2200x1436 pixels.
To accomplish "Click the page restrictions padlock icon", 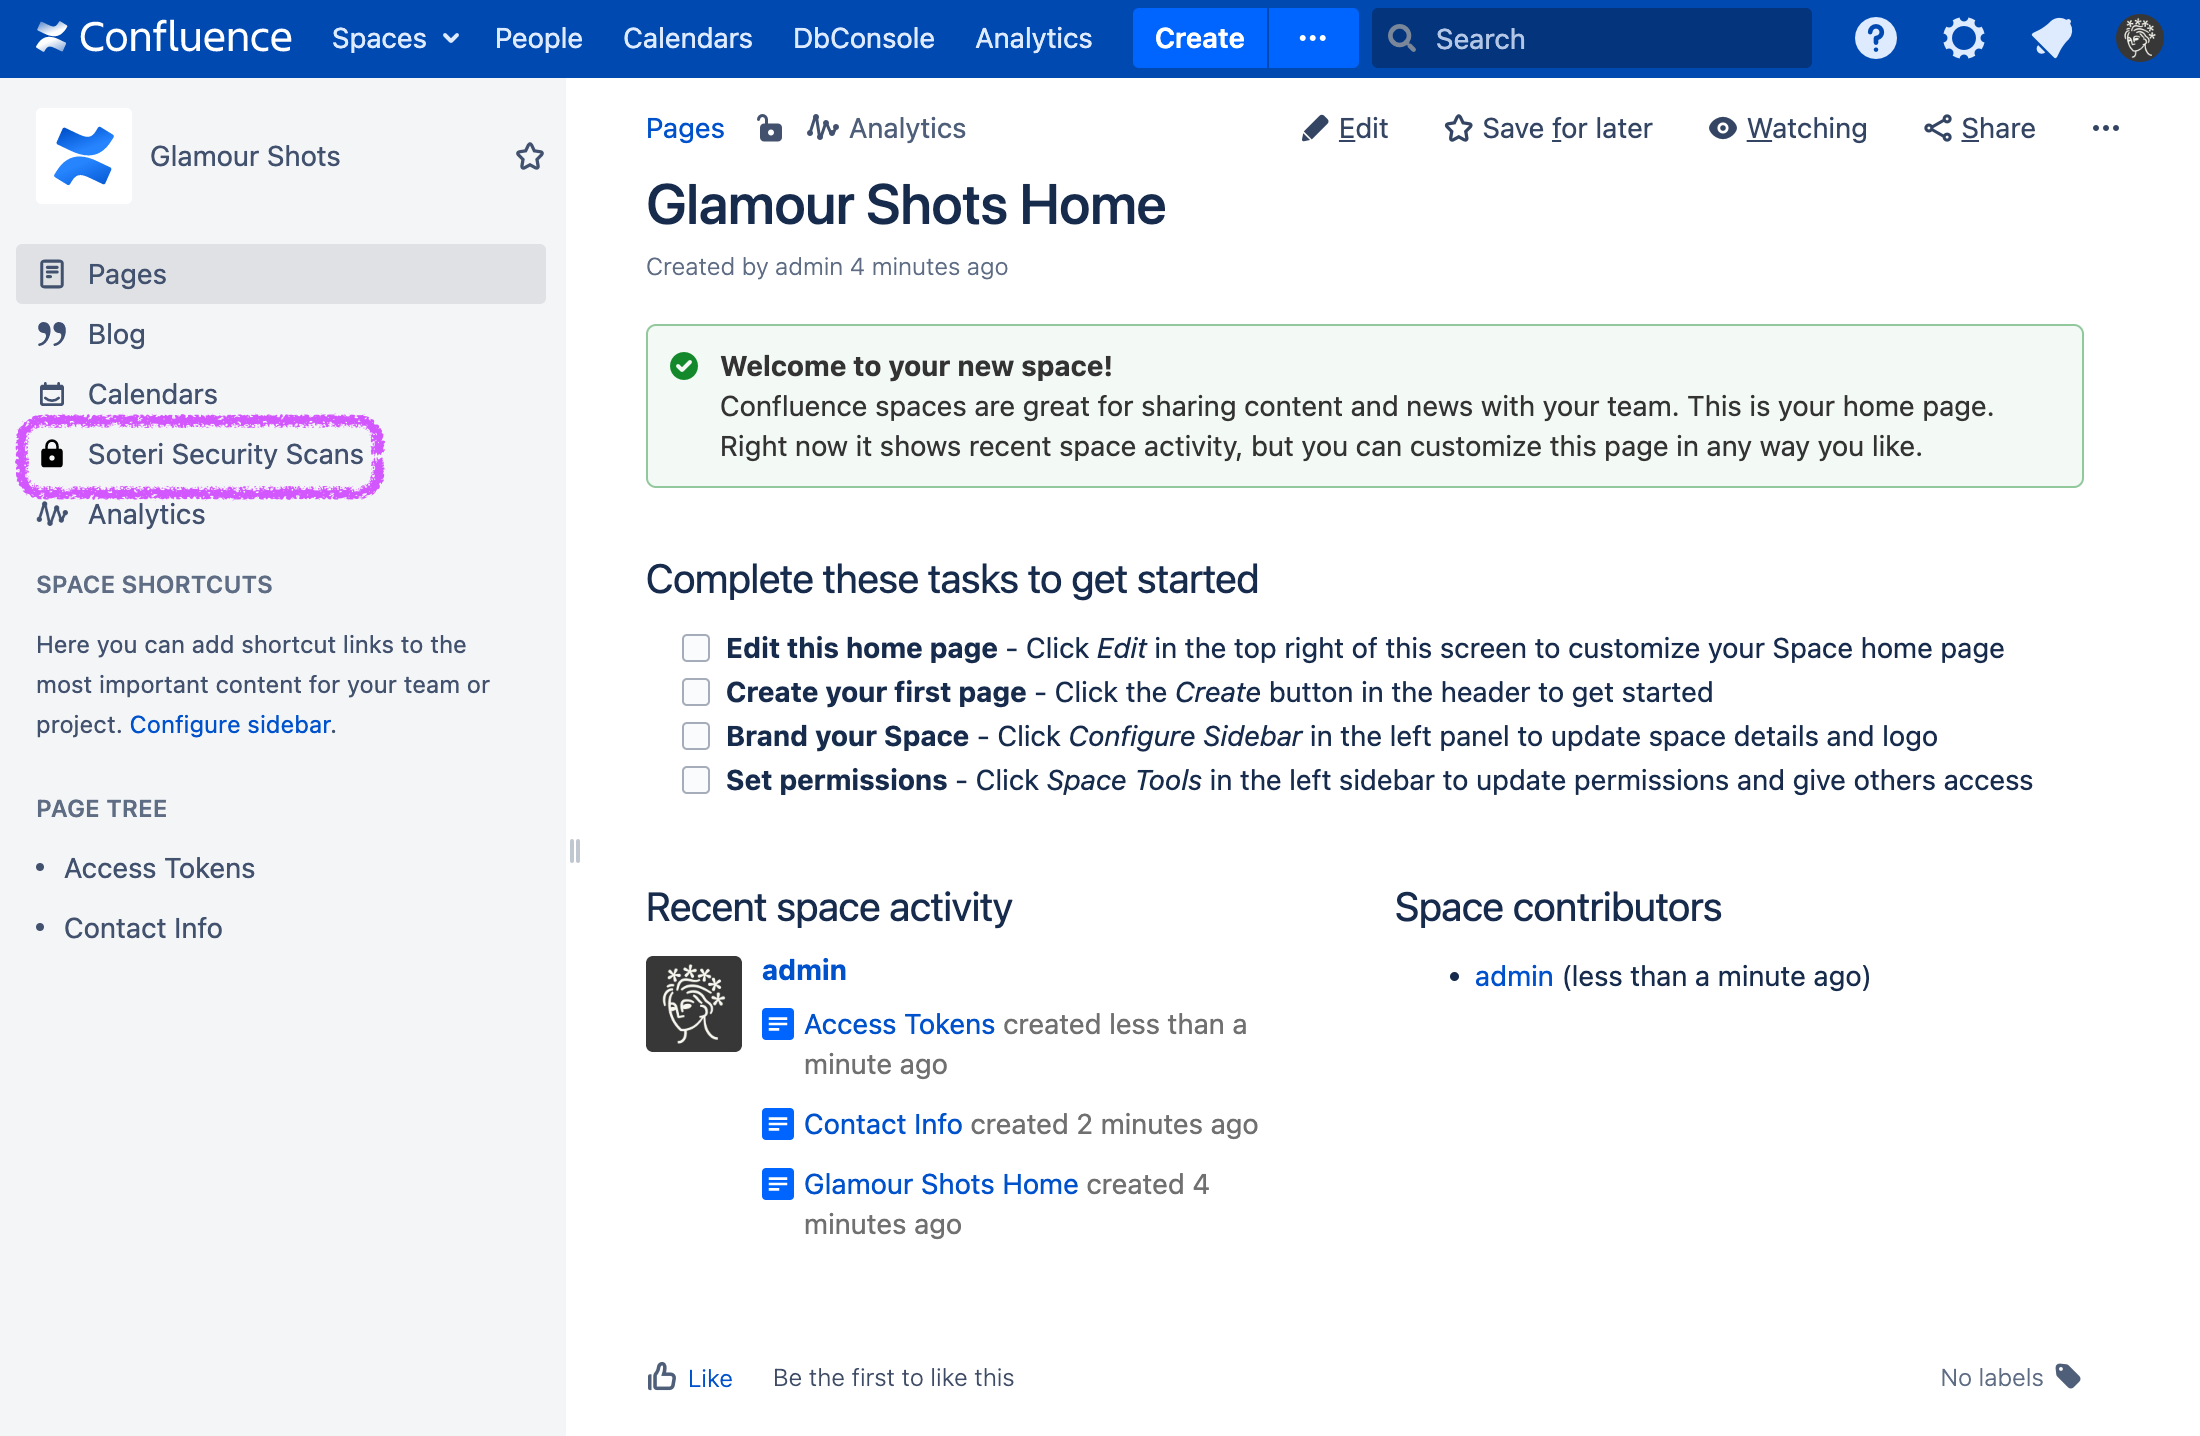I will pyautogui.click(x=769, y=128).
